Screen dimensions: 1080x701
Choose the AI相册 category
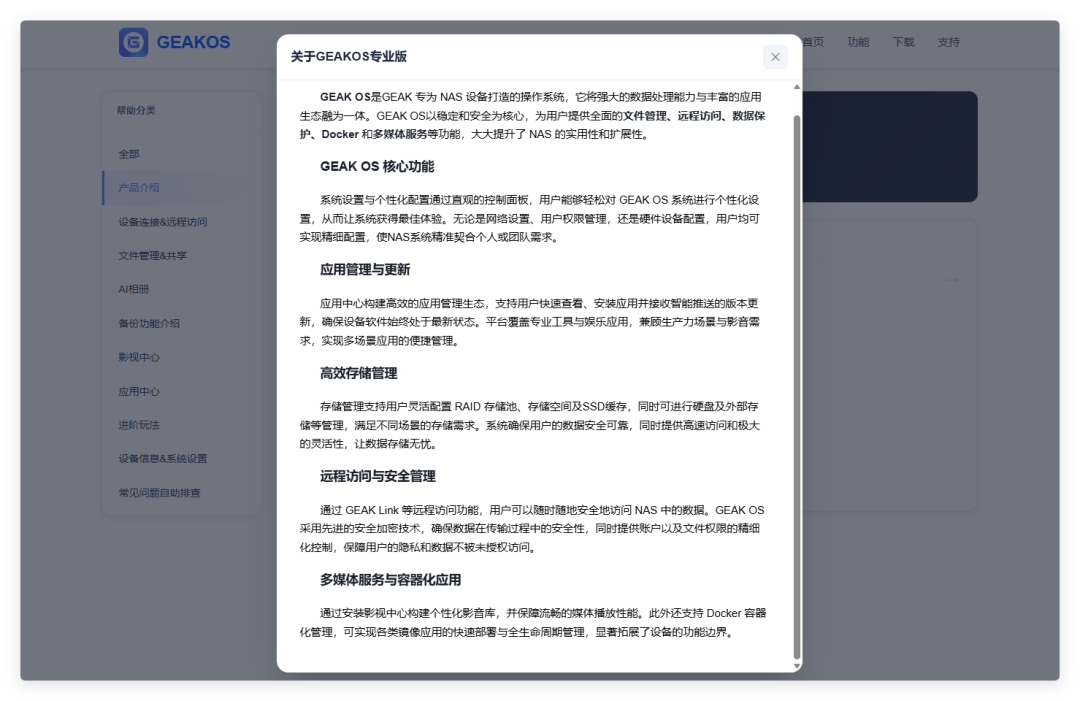click(x=133, y=290)
